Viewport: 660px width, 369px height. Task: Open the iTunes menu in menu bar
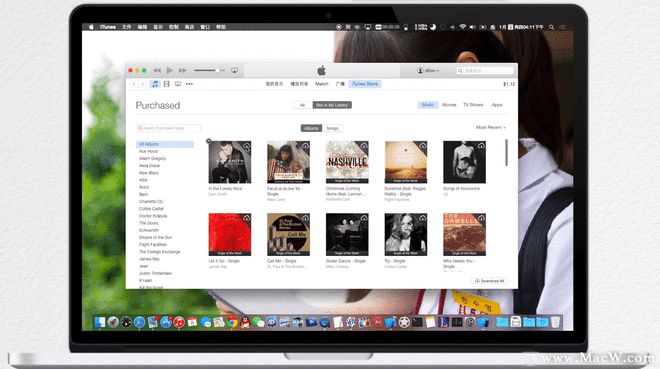(108, 27)
